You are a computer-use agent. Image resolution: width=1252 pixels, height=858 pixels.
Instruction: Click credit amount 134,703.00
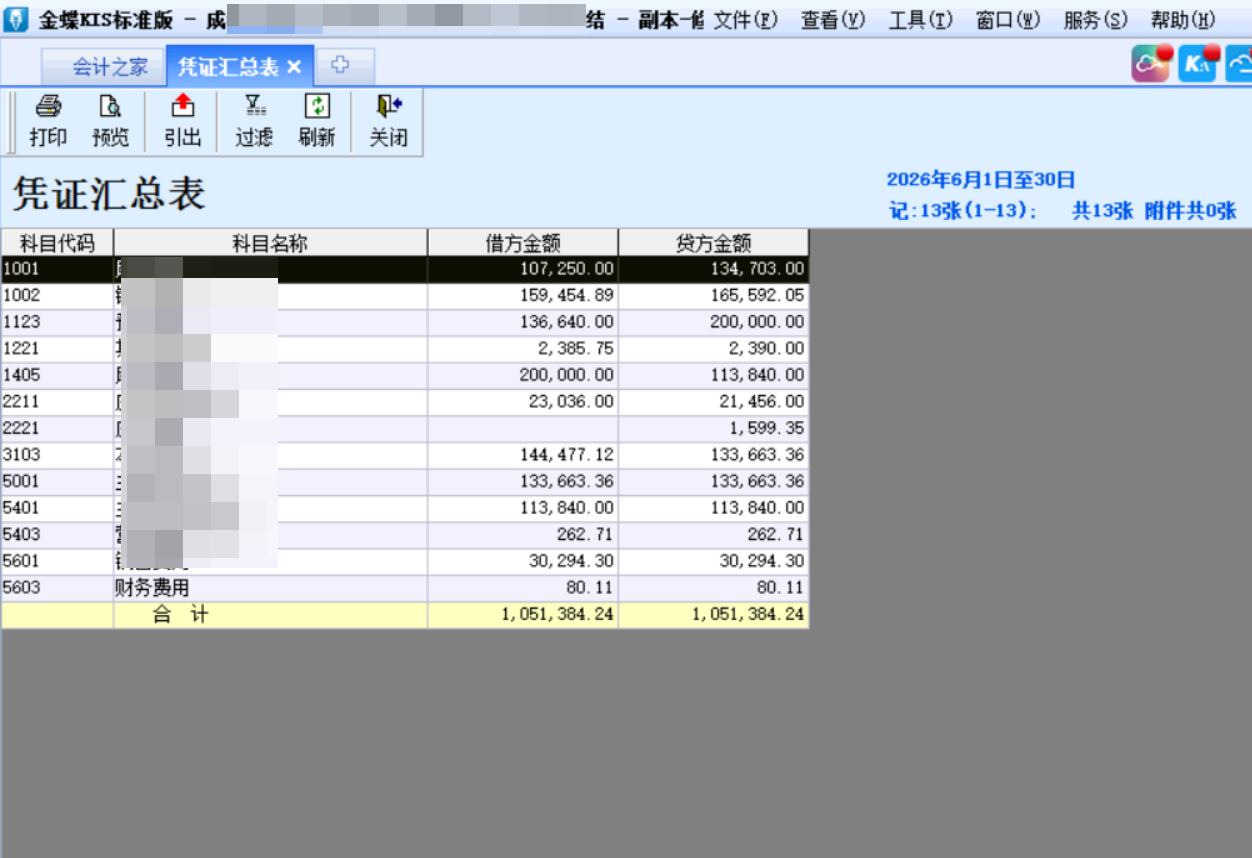point(714,269)
